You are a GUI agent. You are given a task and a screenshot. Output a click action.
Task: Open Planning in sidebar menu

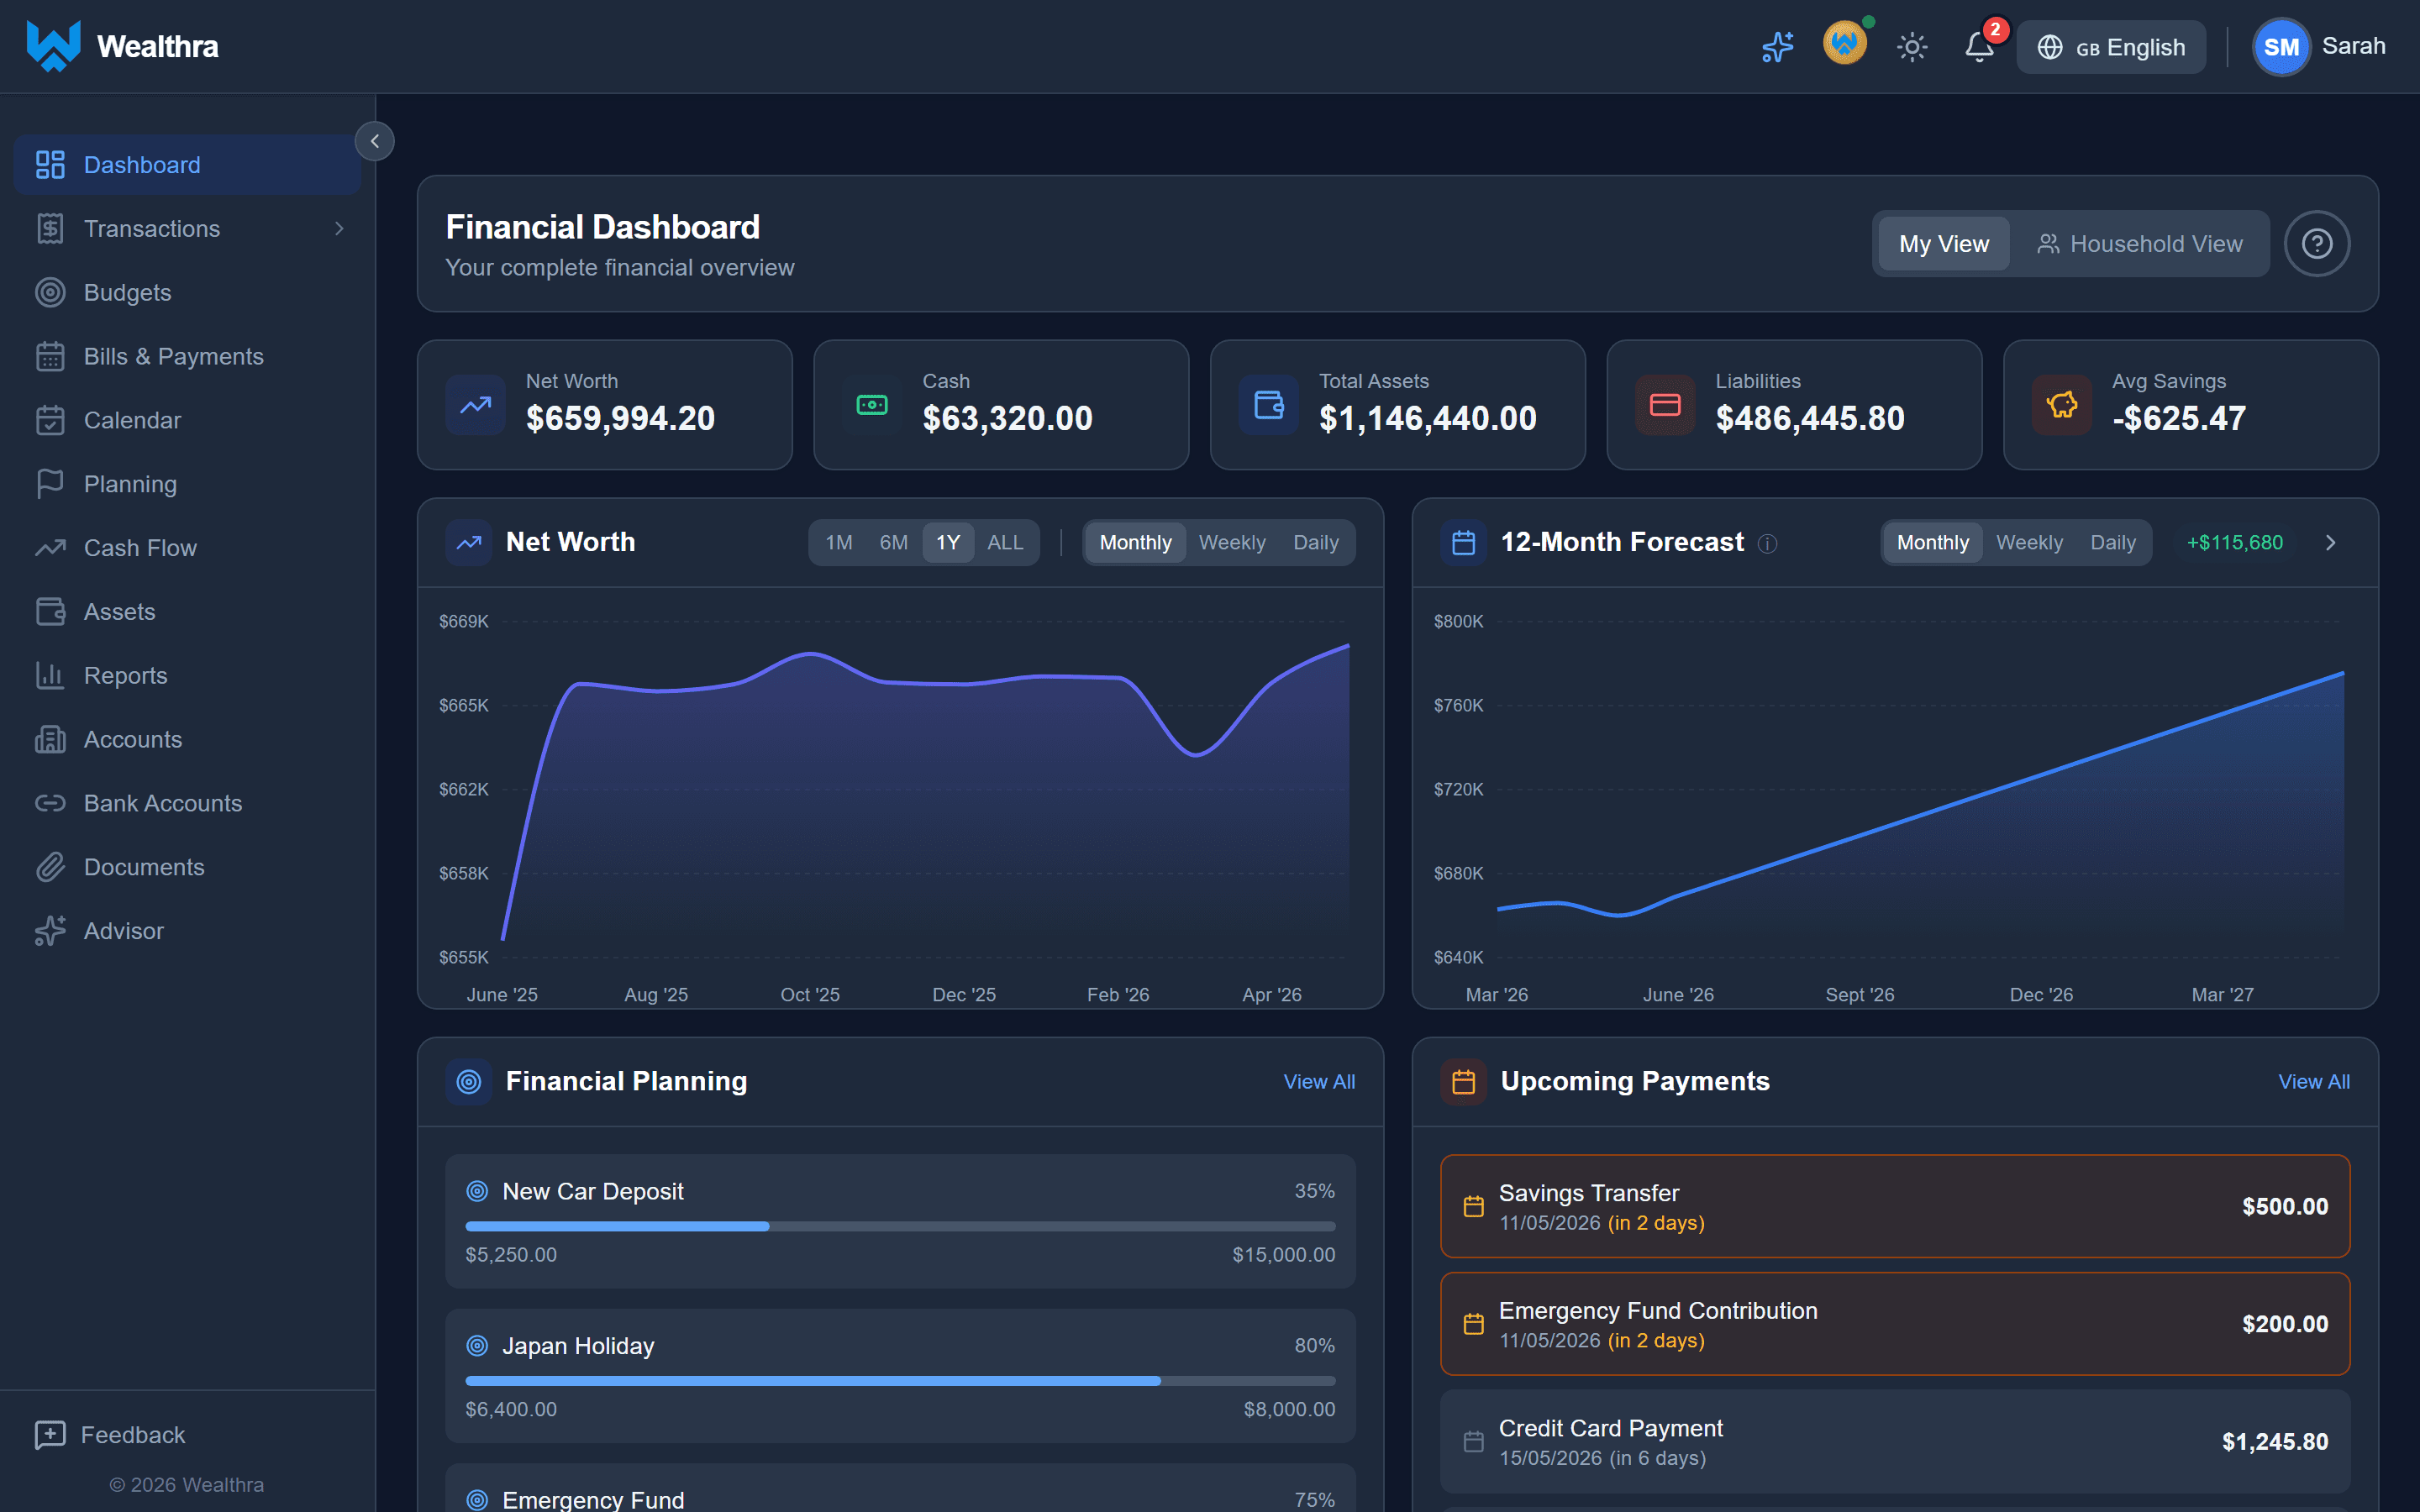(x=187, y=484)
